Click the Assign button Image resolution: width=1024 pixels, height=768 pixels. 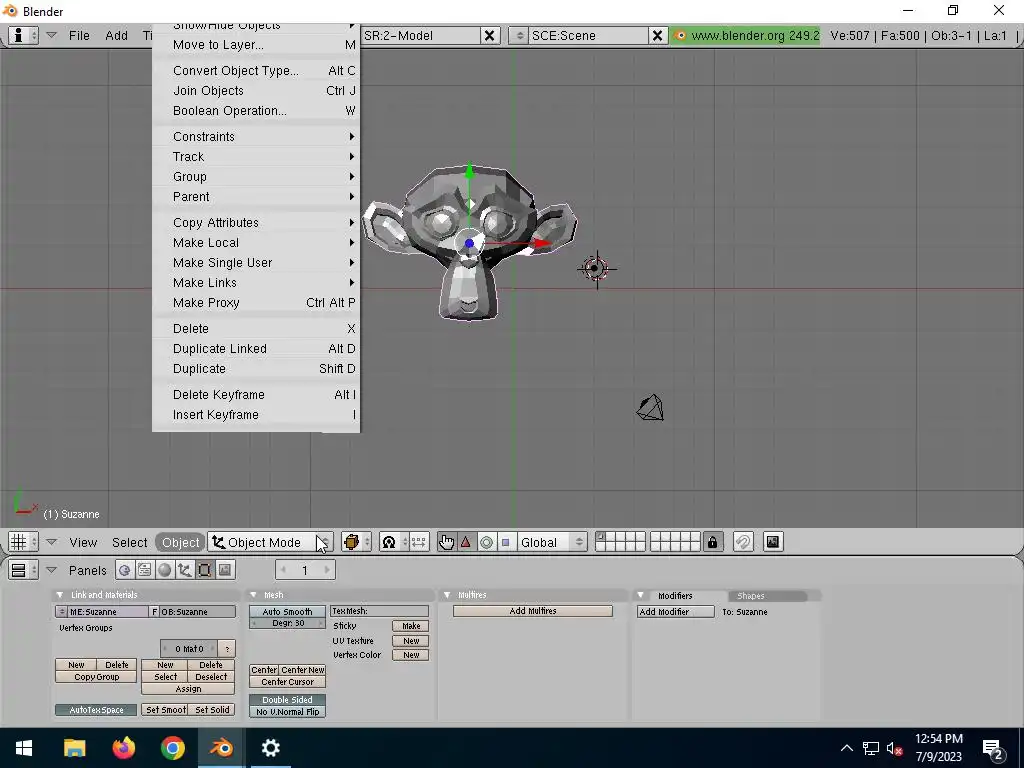point(188,689)
